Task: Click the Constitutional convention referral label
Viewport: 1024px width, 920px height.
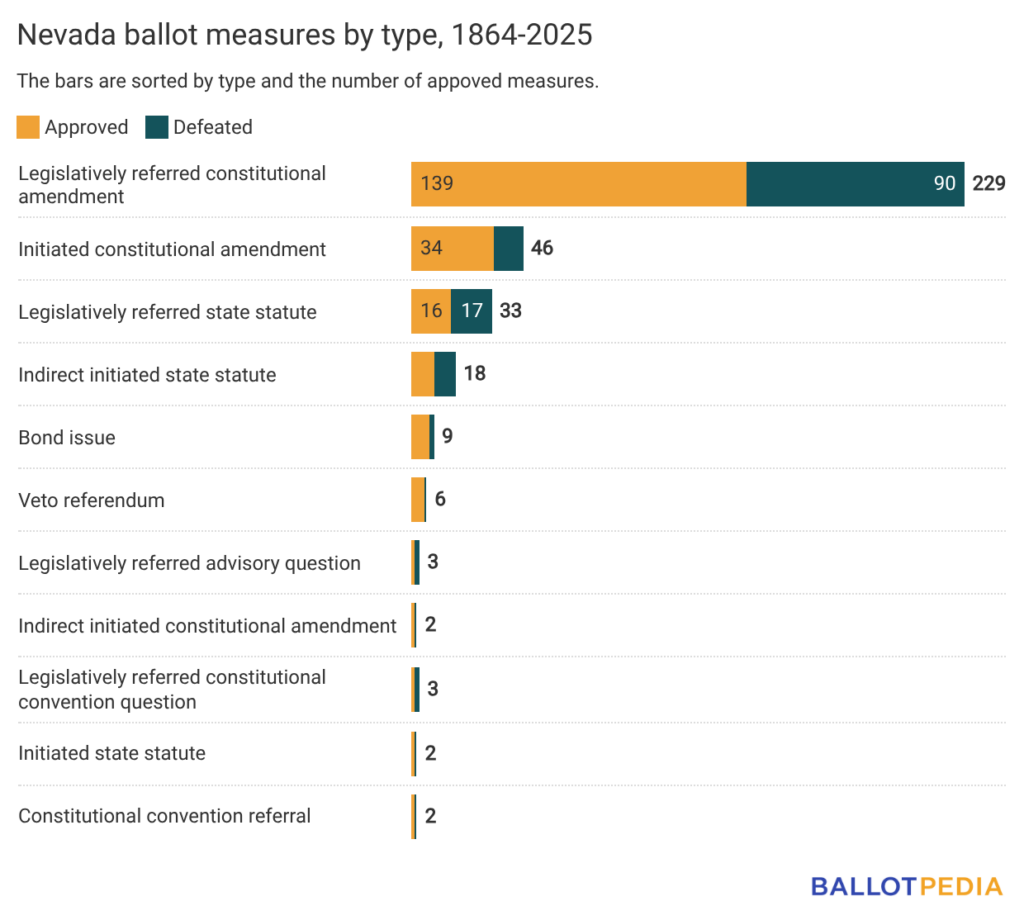Action: [164, 816]
